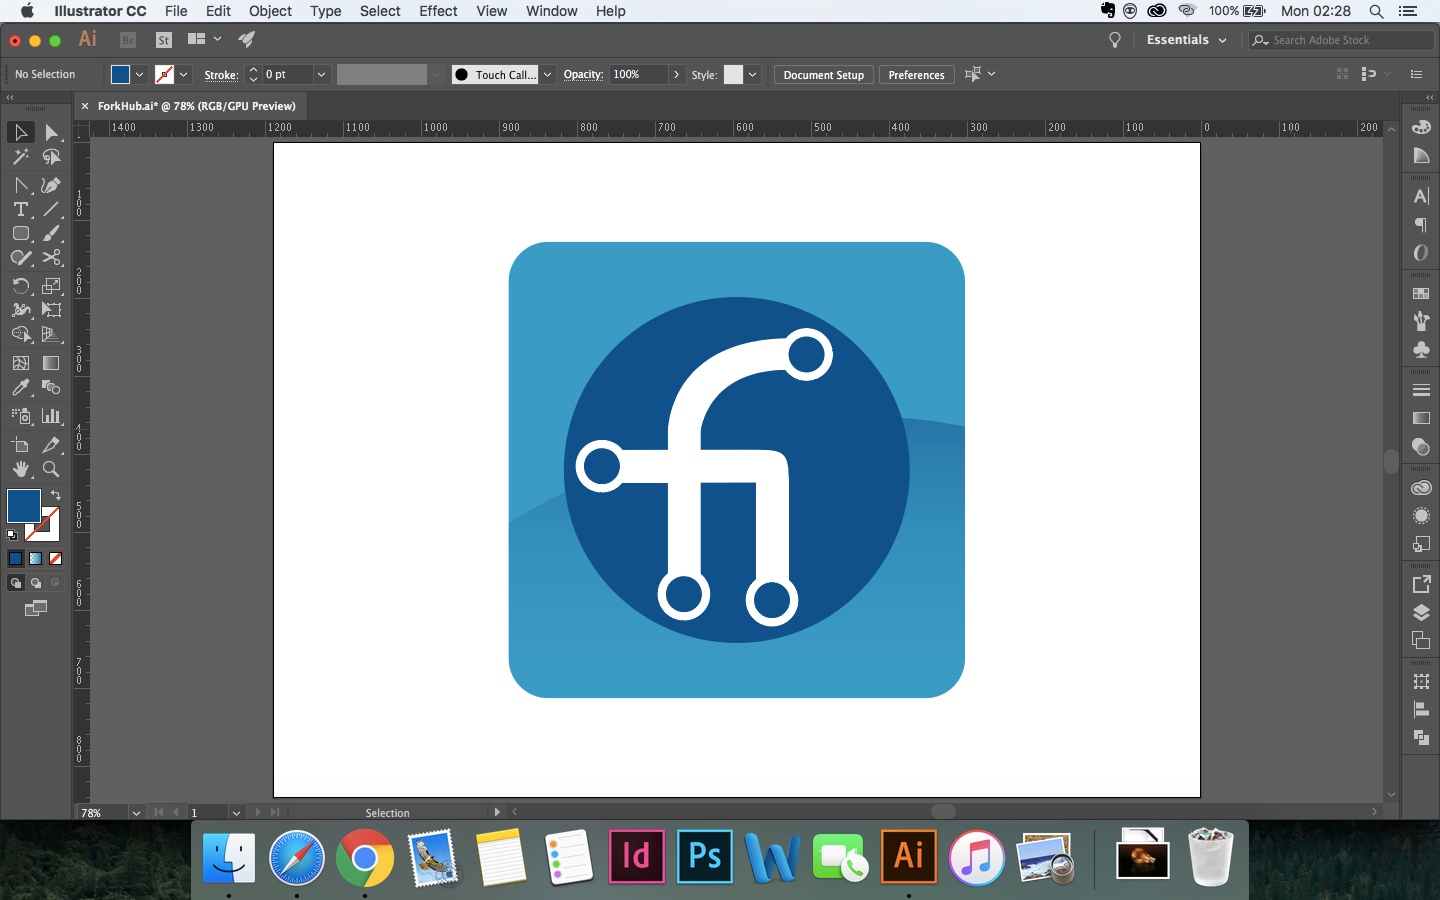Viewport: 1440px width, 900px height.
Task: Expand the fill color dropdown in control bar
Action: [139, 75]
